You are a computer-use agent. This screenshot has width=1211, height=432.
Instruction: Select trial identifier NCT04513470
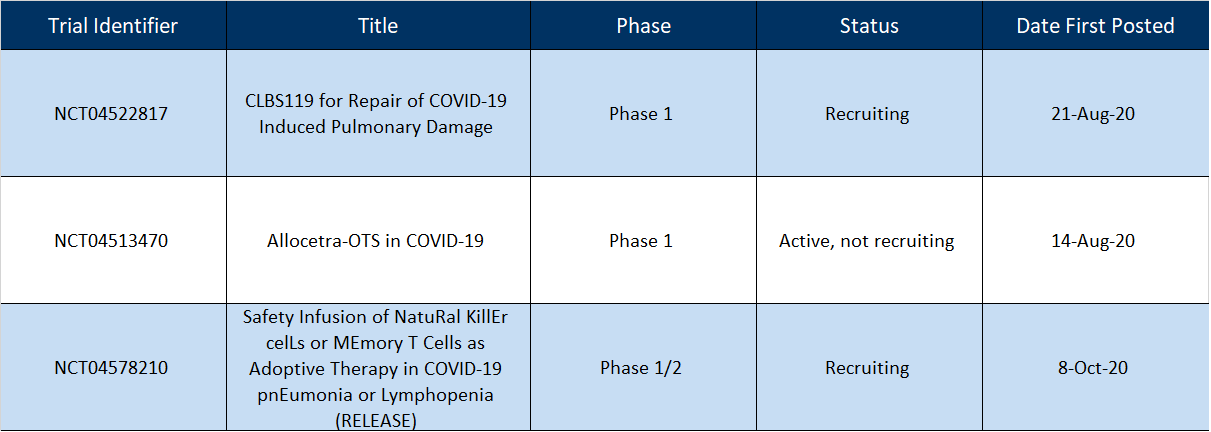point(111,241)
